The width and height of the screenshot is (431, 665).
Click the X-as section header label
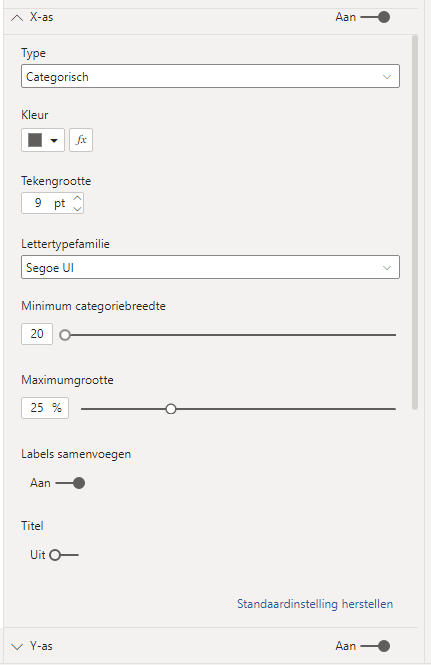point(41,17)
